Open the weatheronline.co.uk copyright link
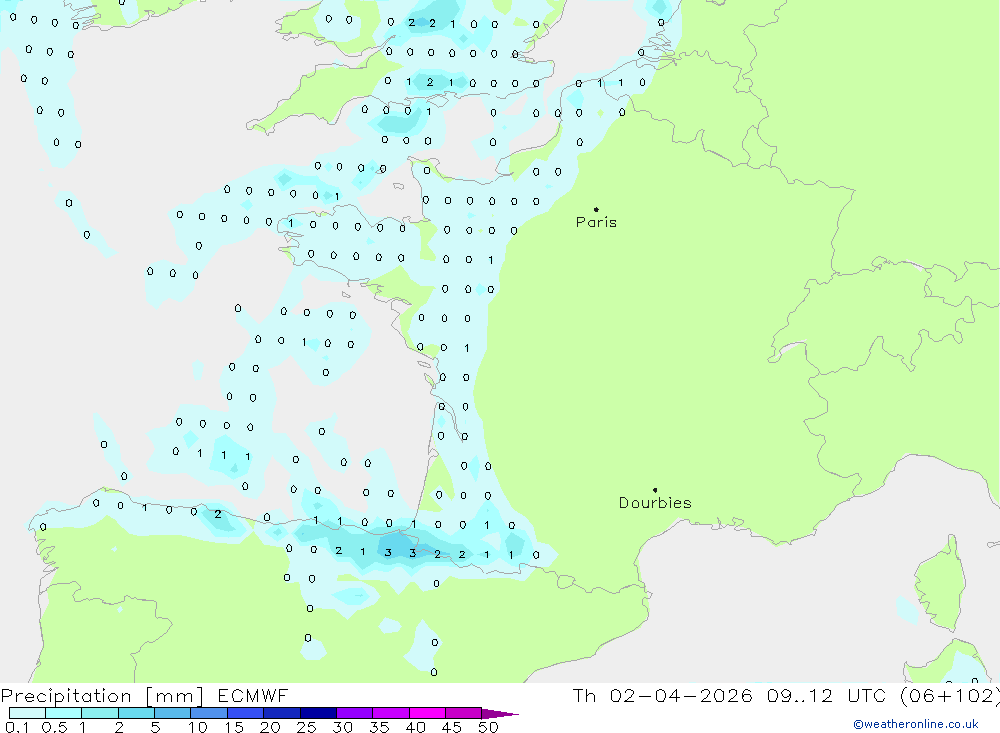 coord(915,724)
